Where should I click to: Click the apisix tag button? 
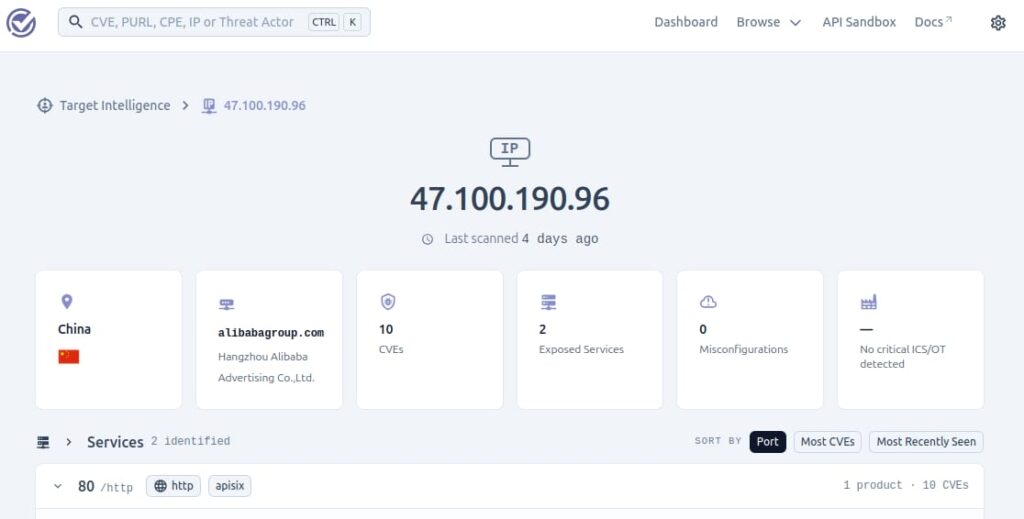[230, 486]
